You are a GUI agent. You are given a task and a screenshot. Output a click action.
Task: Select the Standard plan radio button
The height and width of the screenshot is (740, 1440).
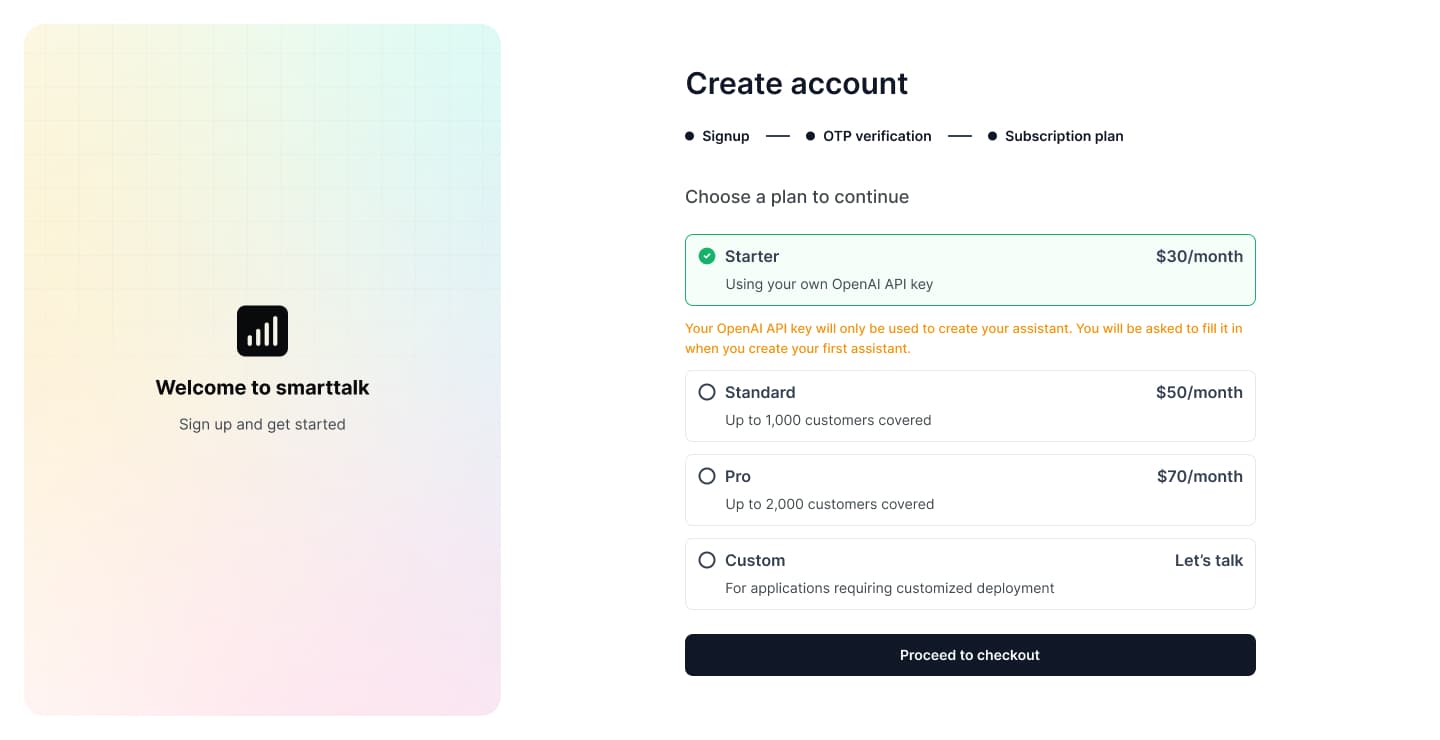707,392
